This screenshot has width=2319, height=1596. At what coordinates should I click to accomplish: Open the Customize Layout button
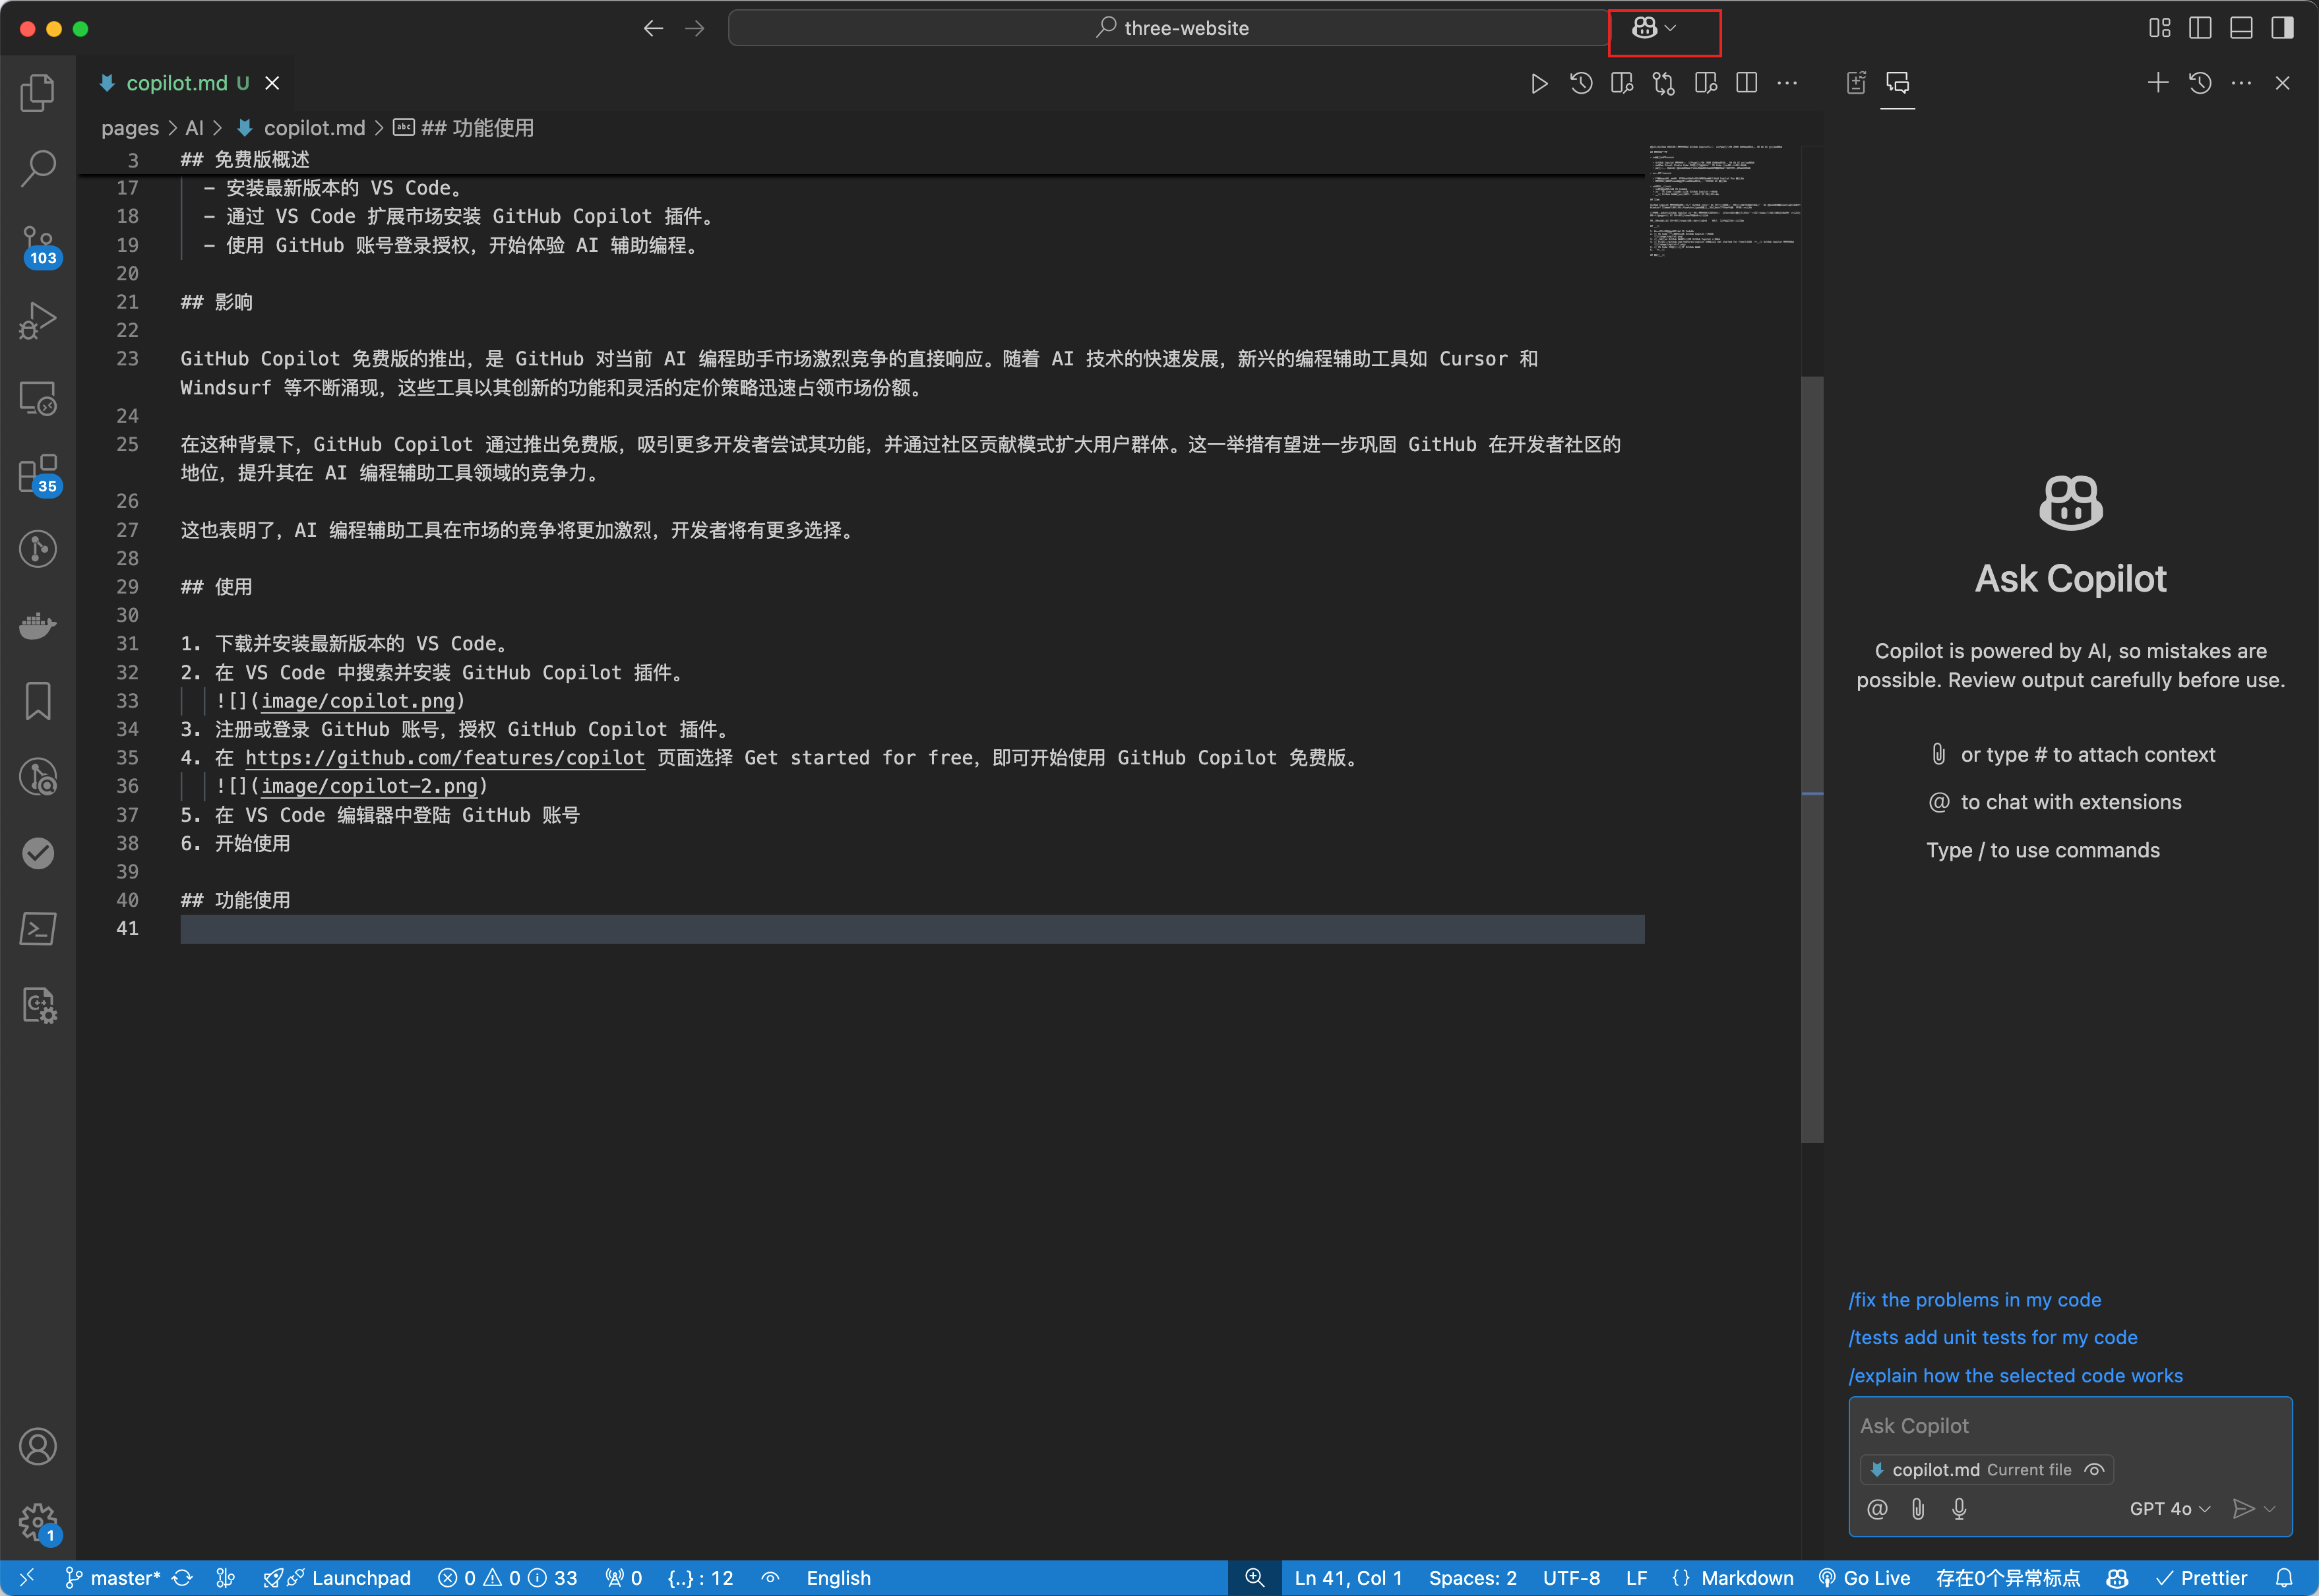[x=2159, y=28]
